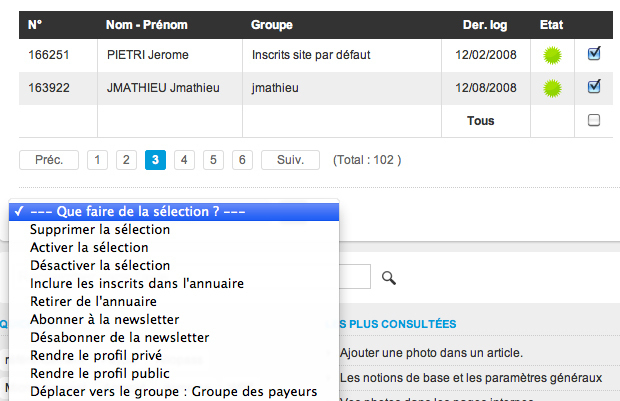
Task: Check the 'Tous' select-all checkbox
Action: coord(594,121)
